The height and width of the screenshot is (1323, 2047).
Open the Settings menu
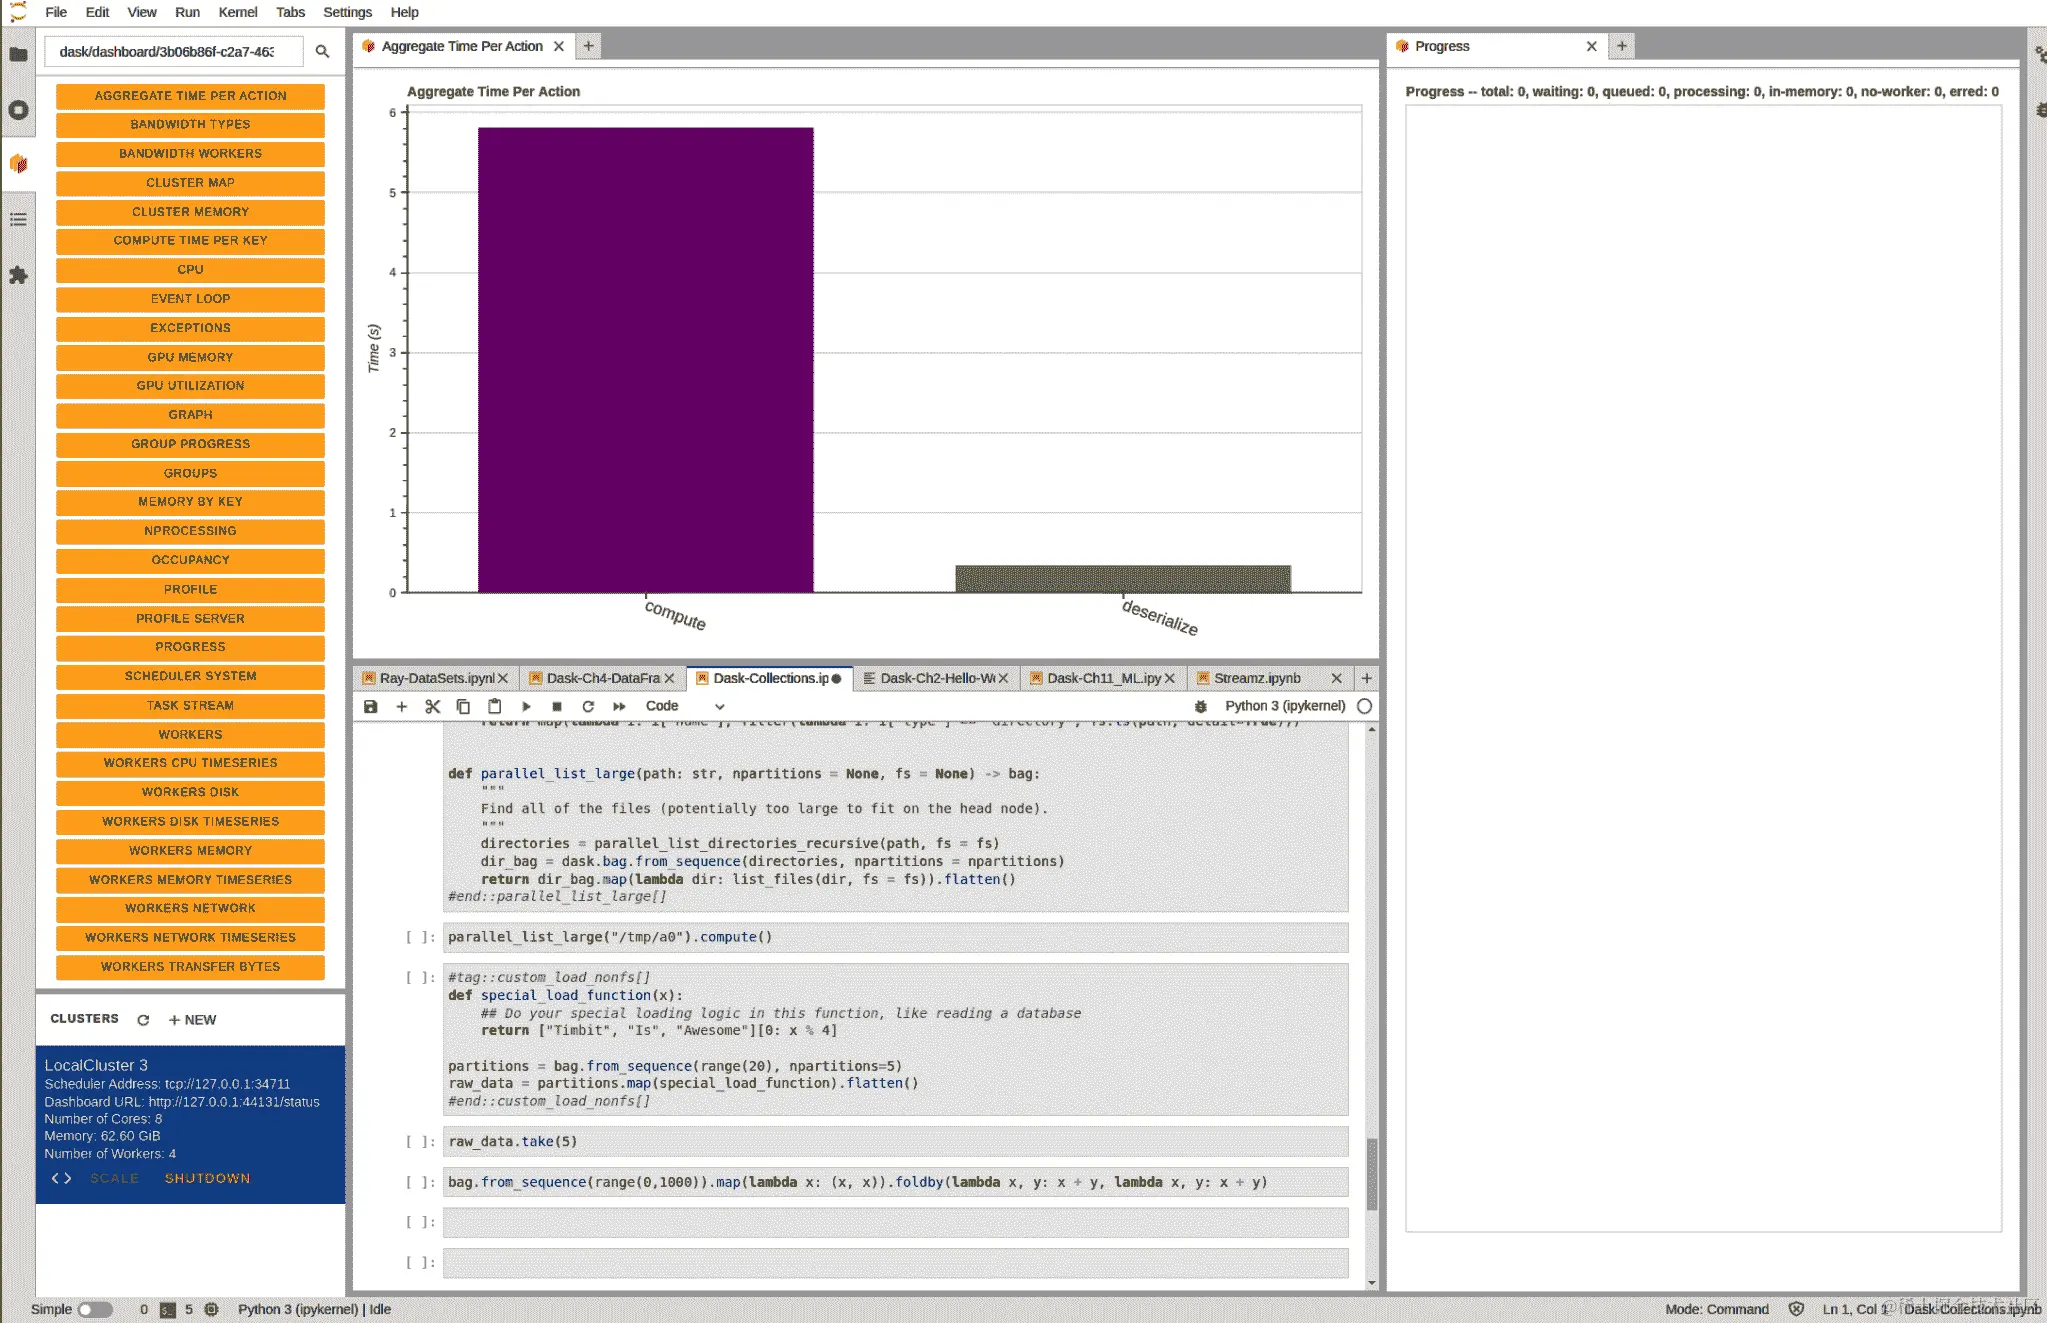[347, 12]
